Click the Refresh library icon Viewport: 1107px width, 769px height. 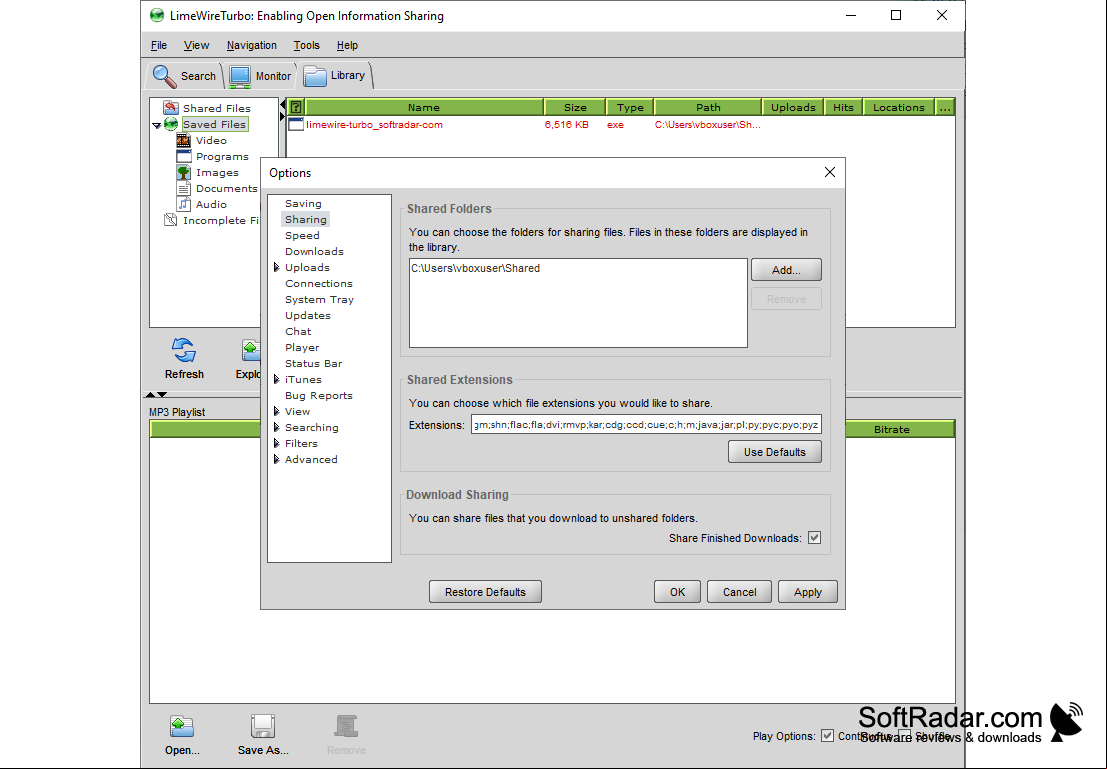[x=184, y=350]
